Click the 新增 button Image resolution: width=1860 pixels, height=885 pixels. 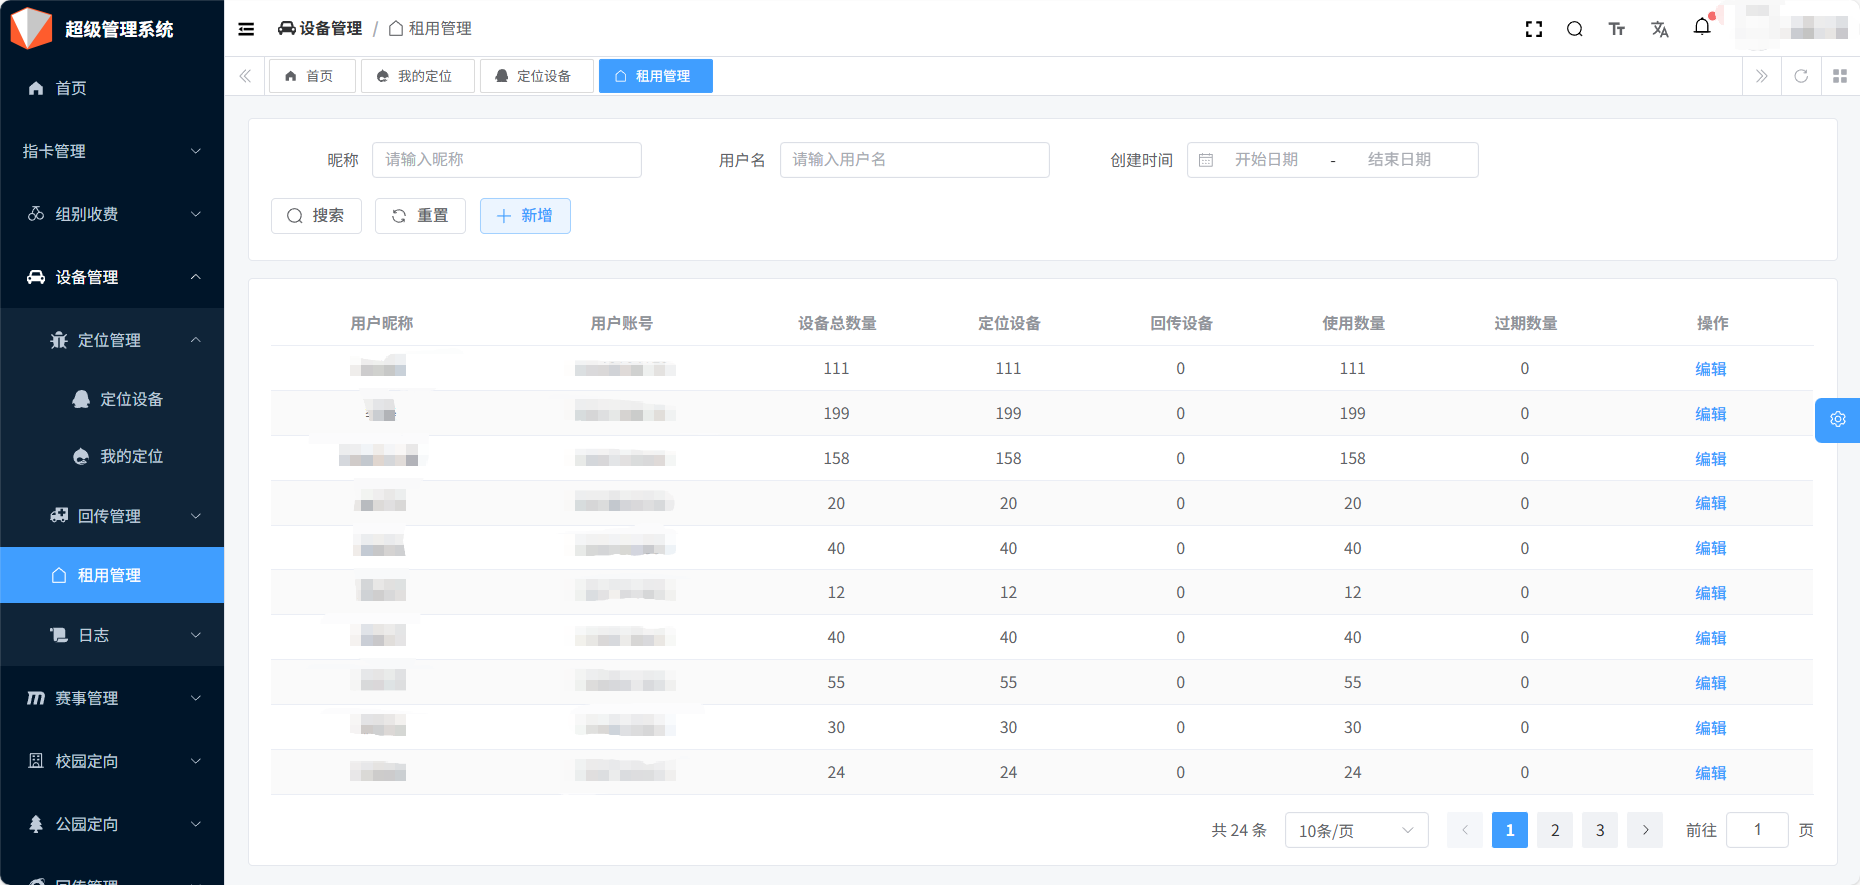[x=525, y=216]
